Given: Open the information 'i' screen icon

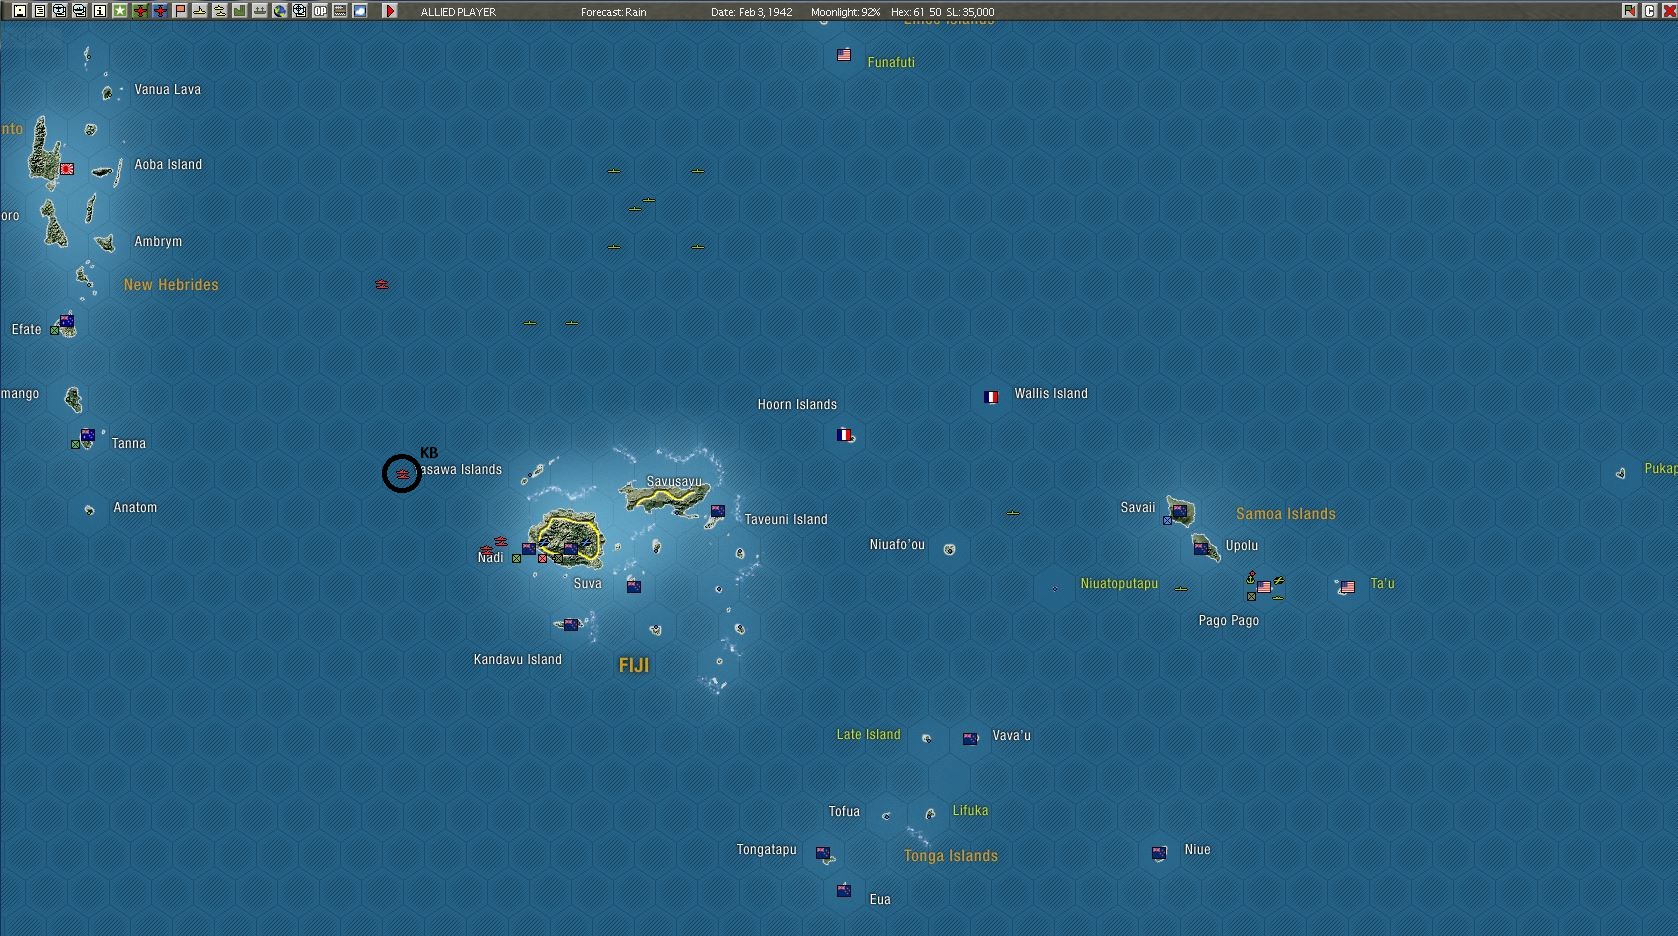Looking at the screenshot, I should pyautogui.click(x=100, y=11).
